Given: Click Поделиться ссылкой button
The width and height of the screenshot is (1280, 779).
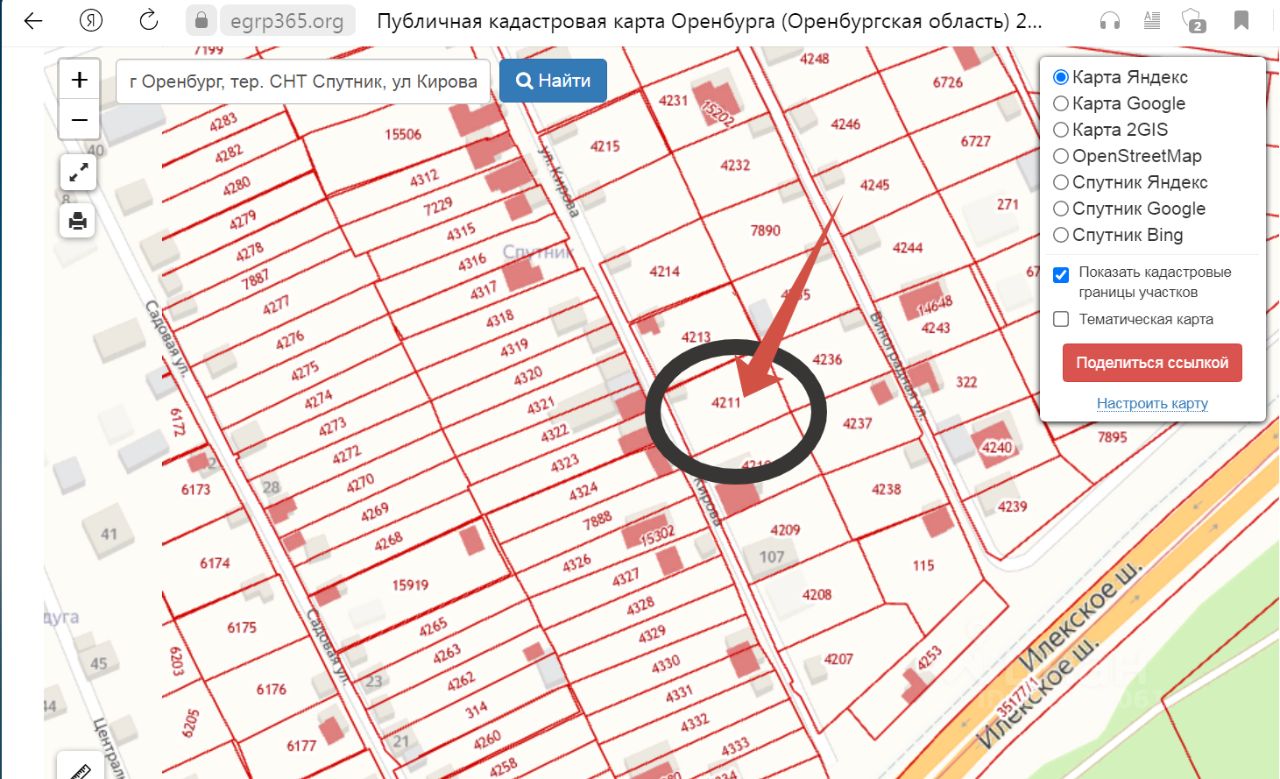Looking at the screenshot, I should [x=1152, y=363].
